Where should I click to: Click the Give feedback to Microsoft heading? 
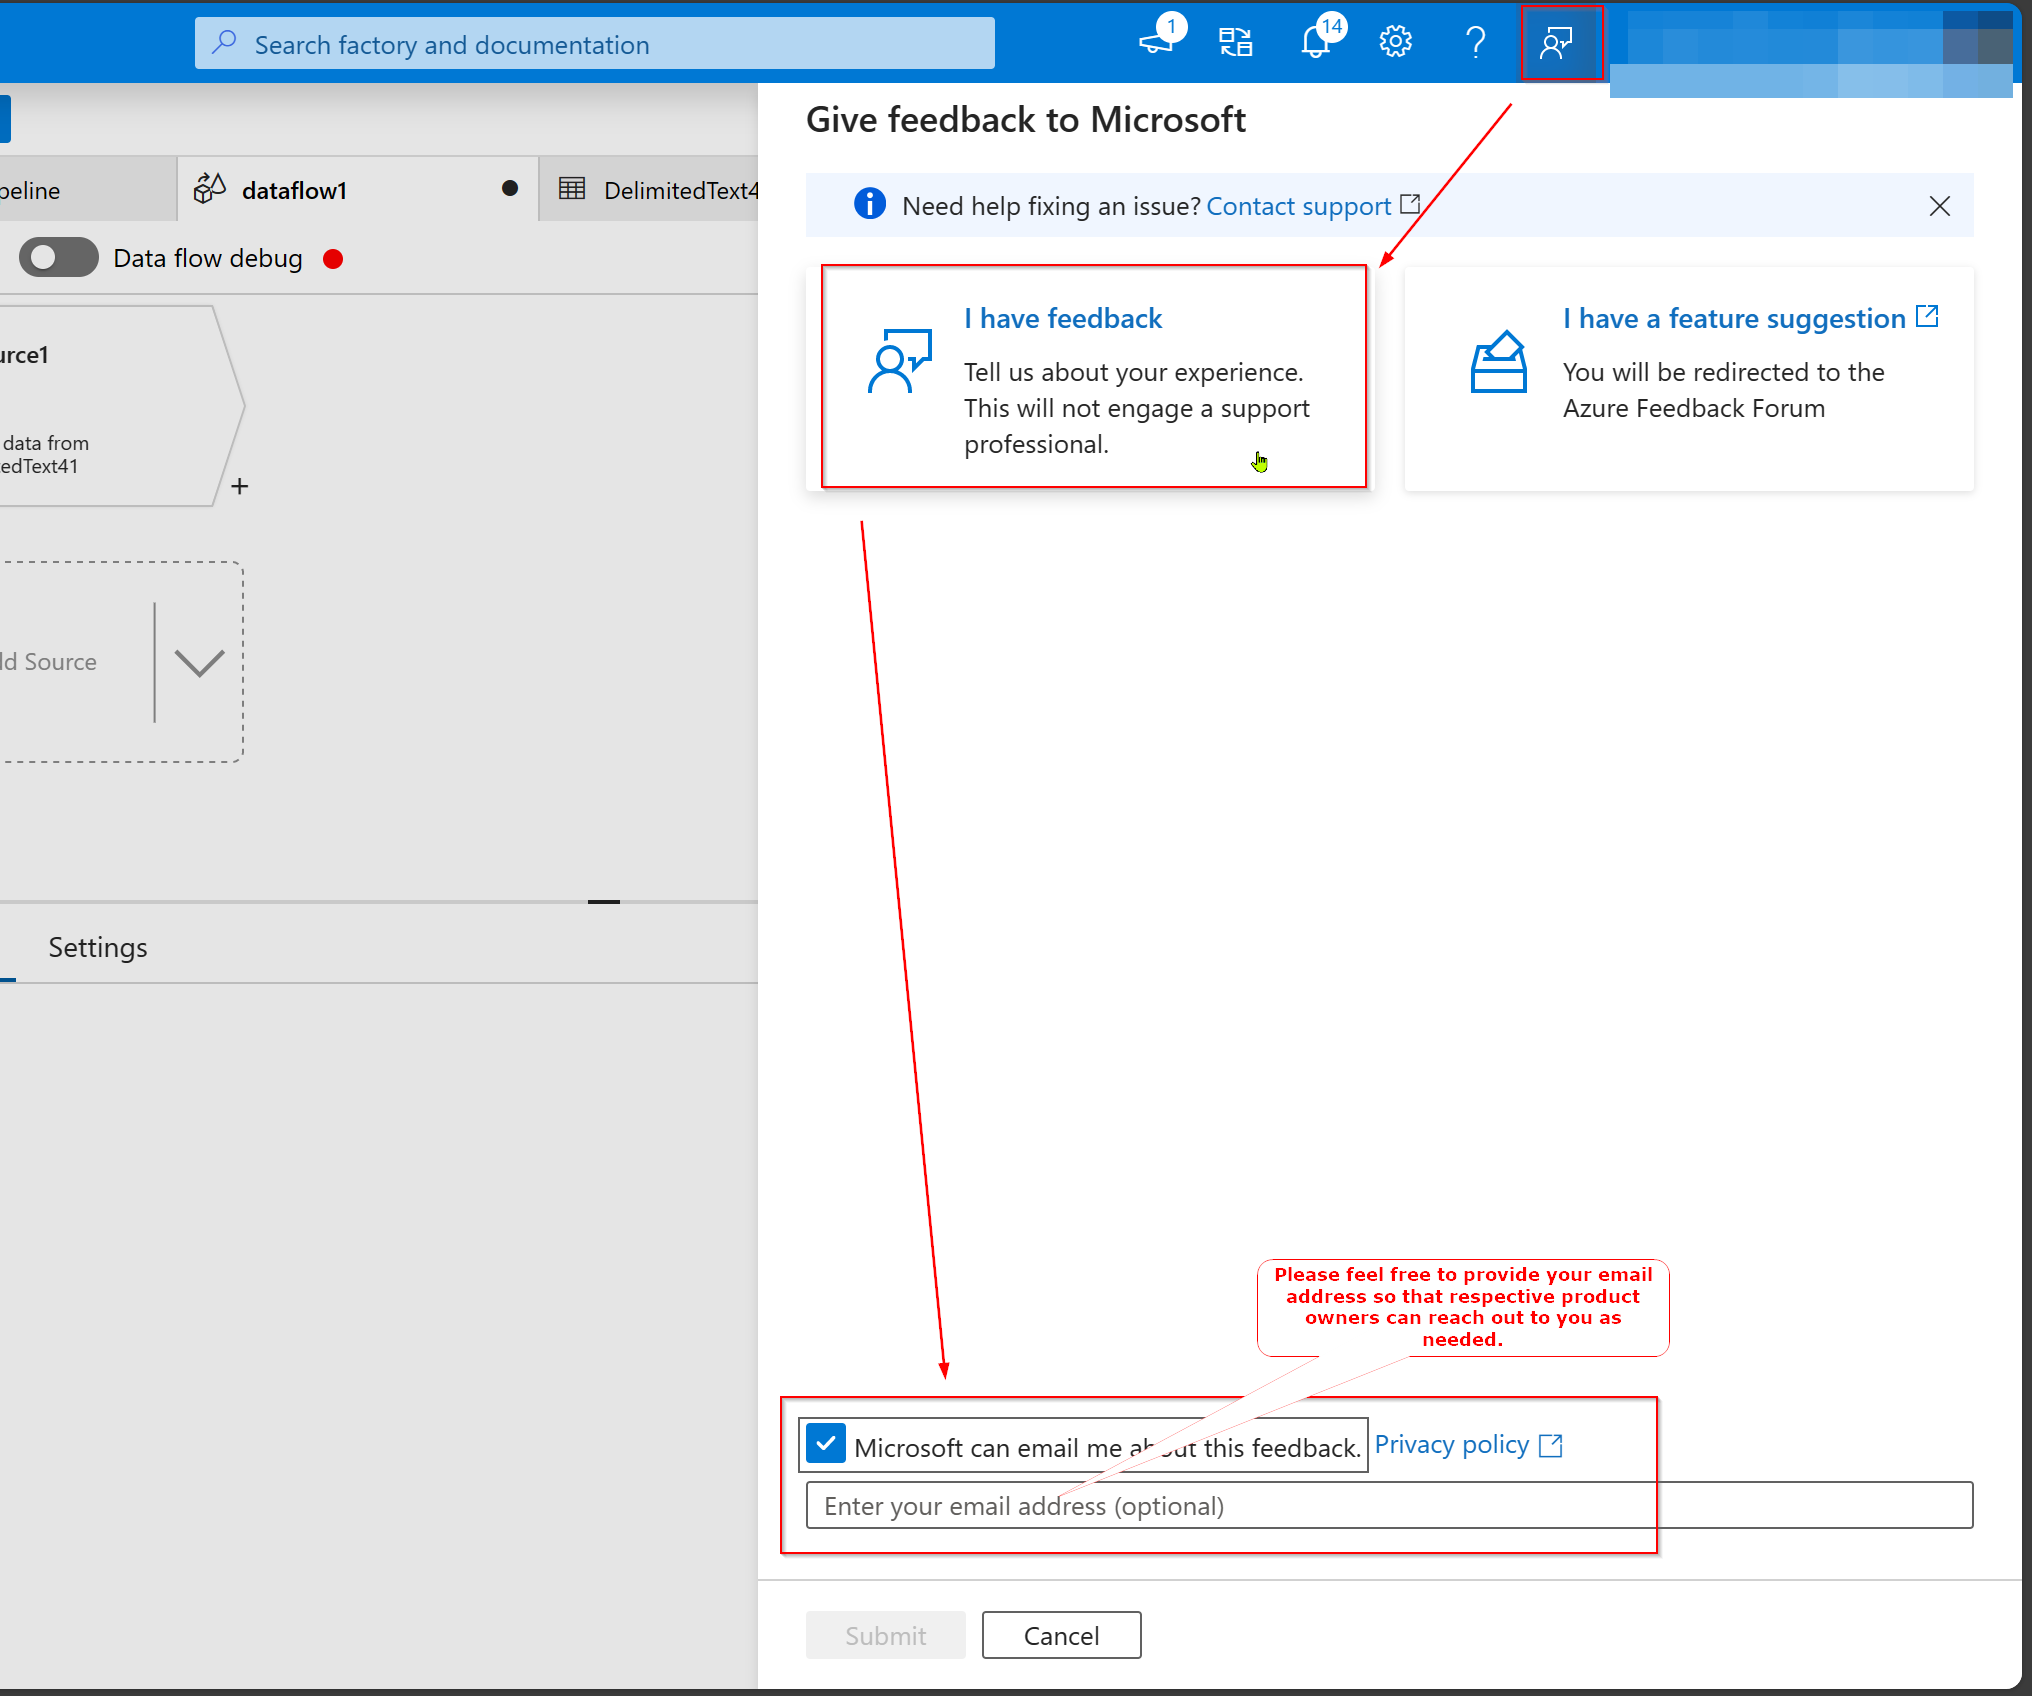coord(1026,120)
